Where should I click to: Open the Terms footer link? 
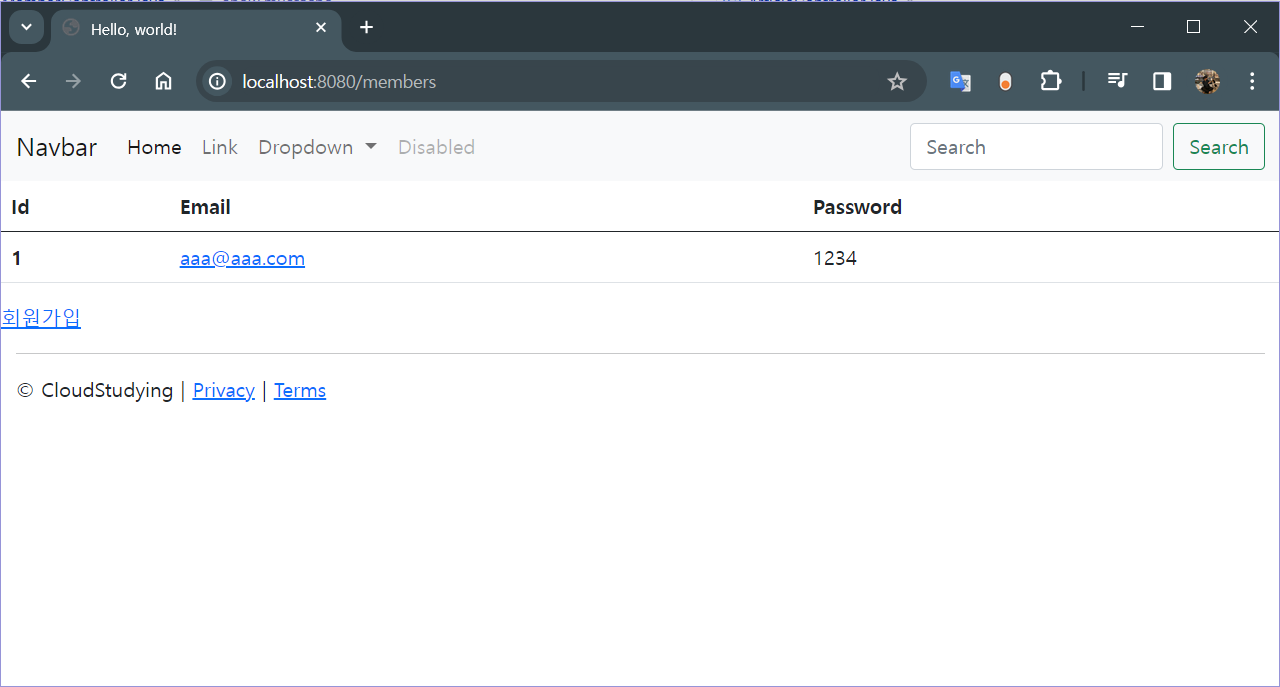point(300,391)
